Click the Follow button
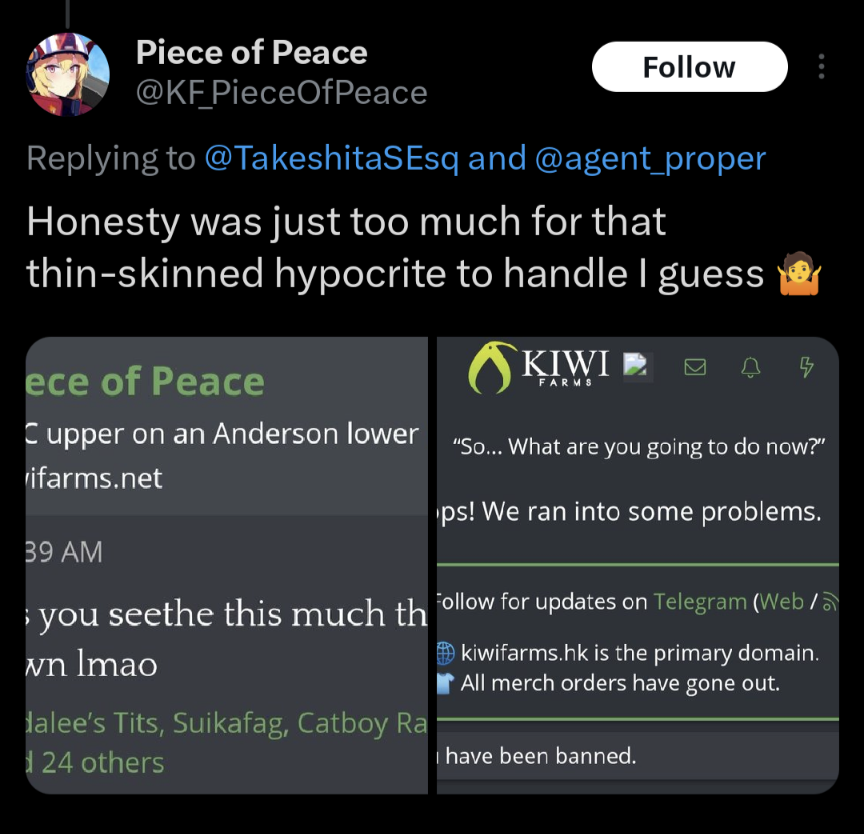Viewport: 864px width, 834px height. click(x=689, y=67)
